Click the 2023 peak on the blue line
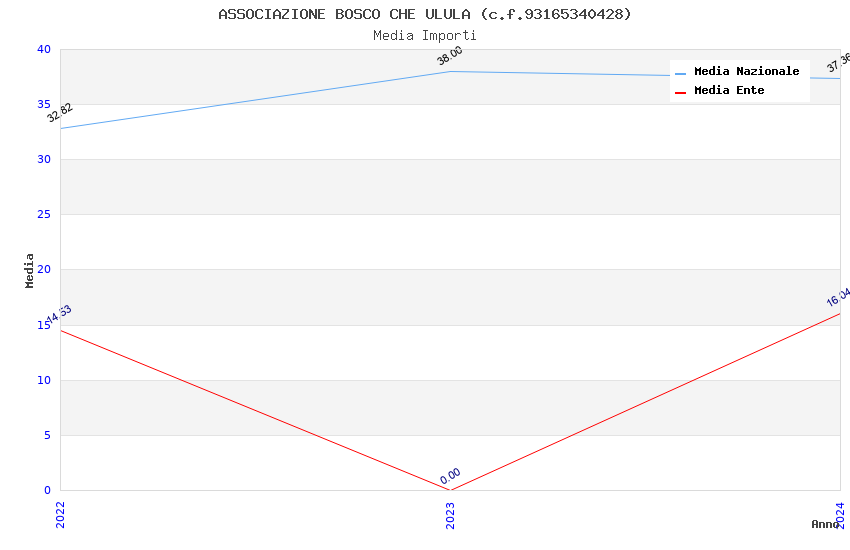The height and width of the screenshot is (550, 850). pos(450,72)
